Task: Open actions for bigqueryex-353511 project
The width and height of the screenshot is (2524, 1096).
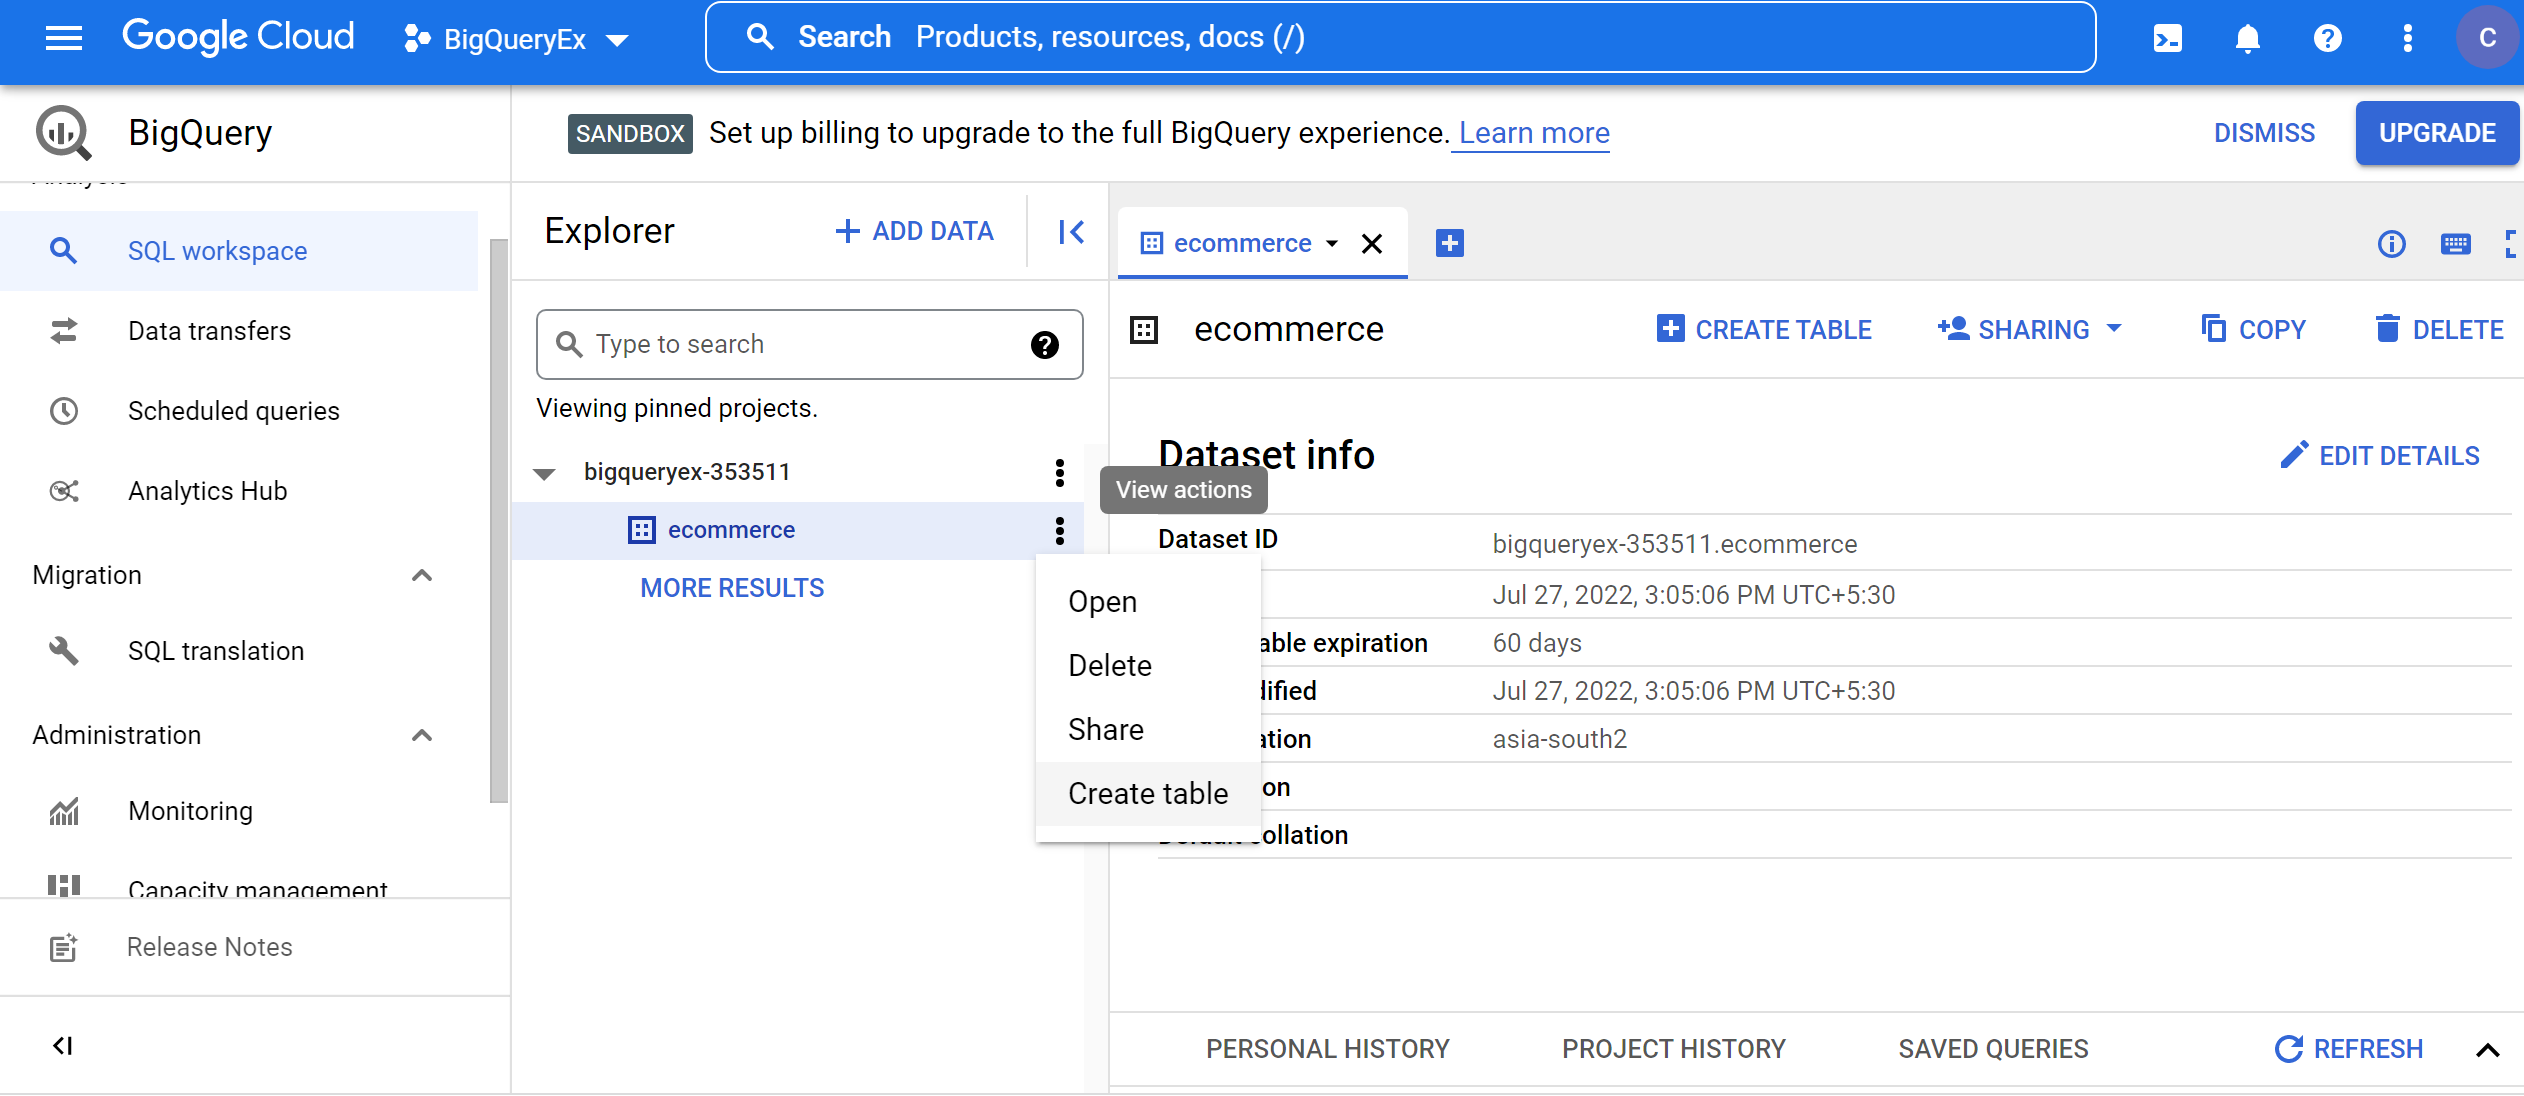Action: (1060, 472)
